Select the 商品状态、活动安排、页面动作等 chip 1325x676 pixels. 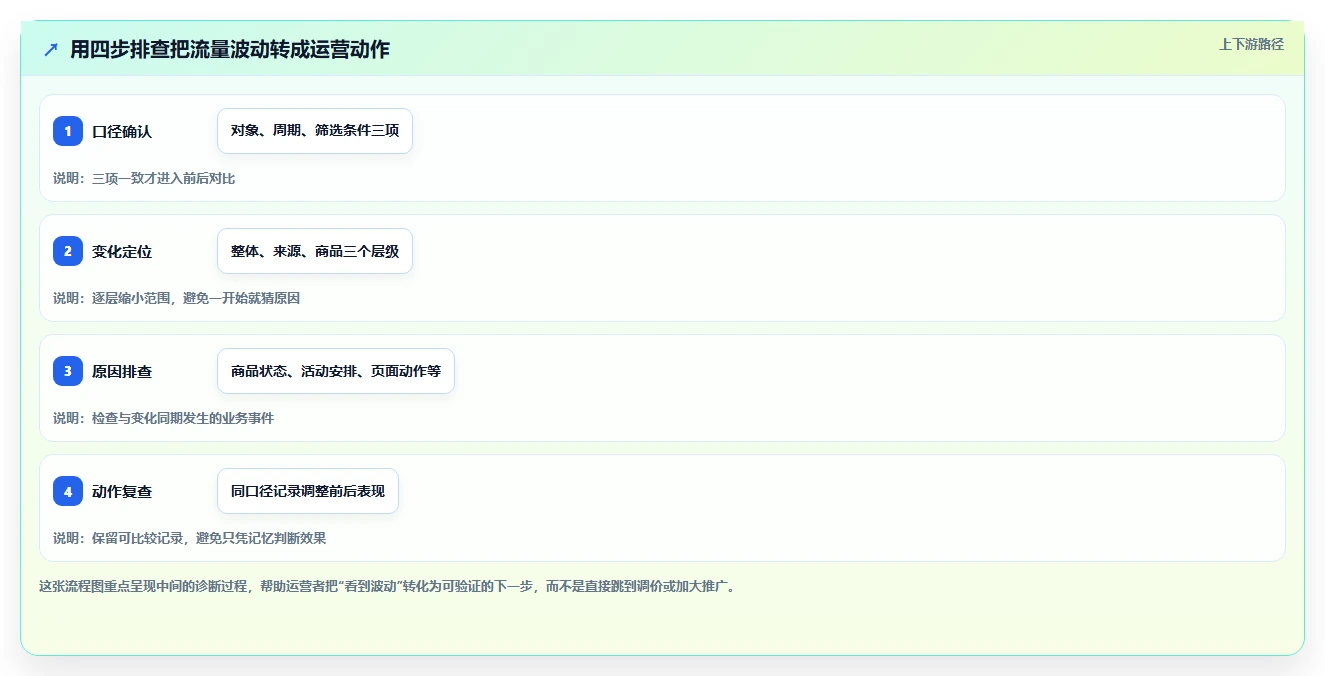[x=336, y=371]
